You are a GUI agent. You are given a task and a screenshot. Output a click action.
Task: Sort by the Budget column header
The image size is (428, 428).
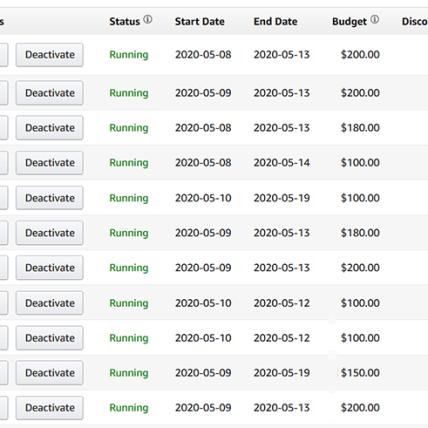[x=349, y=22]
